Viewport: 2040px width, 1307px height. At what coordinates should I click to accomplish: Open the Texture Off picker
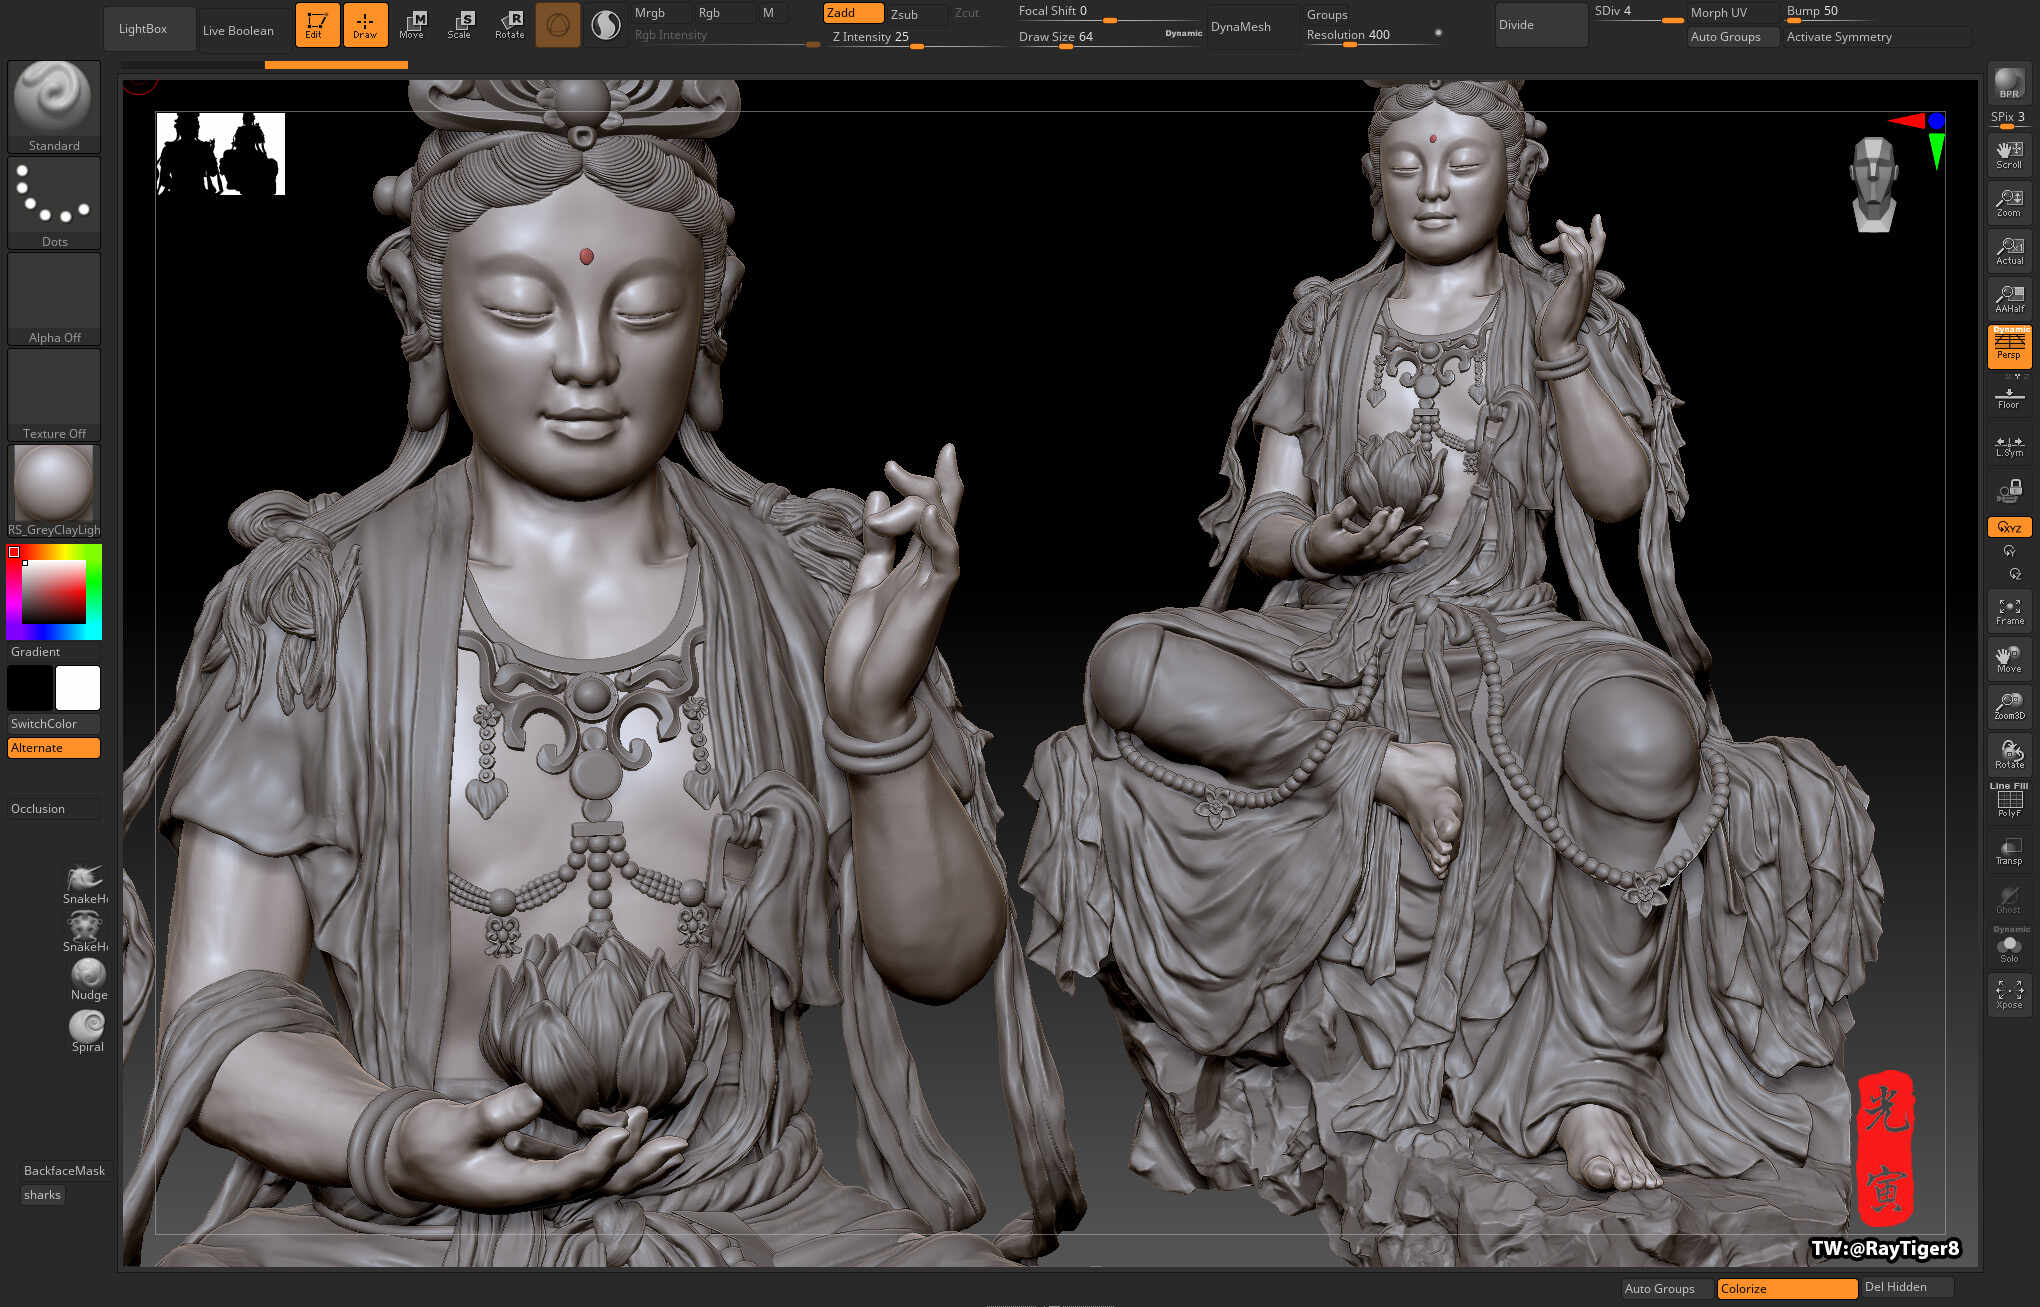click(x=54, y=394)
